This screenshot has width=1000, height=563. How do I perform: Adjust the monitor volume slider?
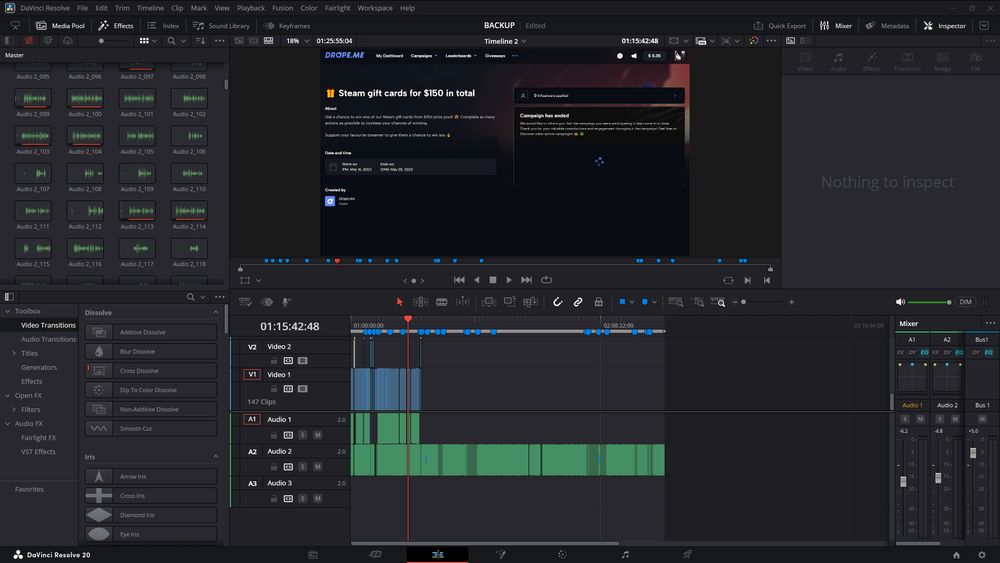pos(929,302)
